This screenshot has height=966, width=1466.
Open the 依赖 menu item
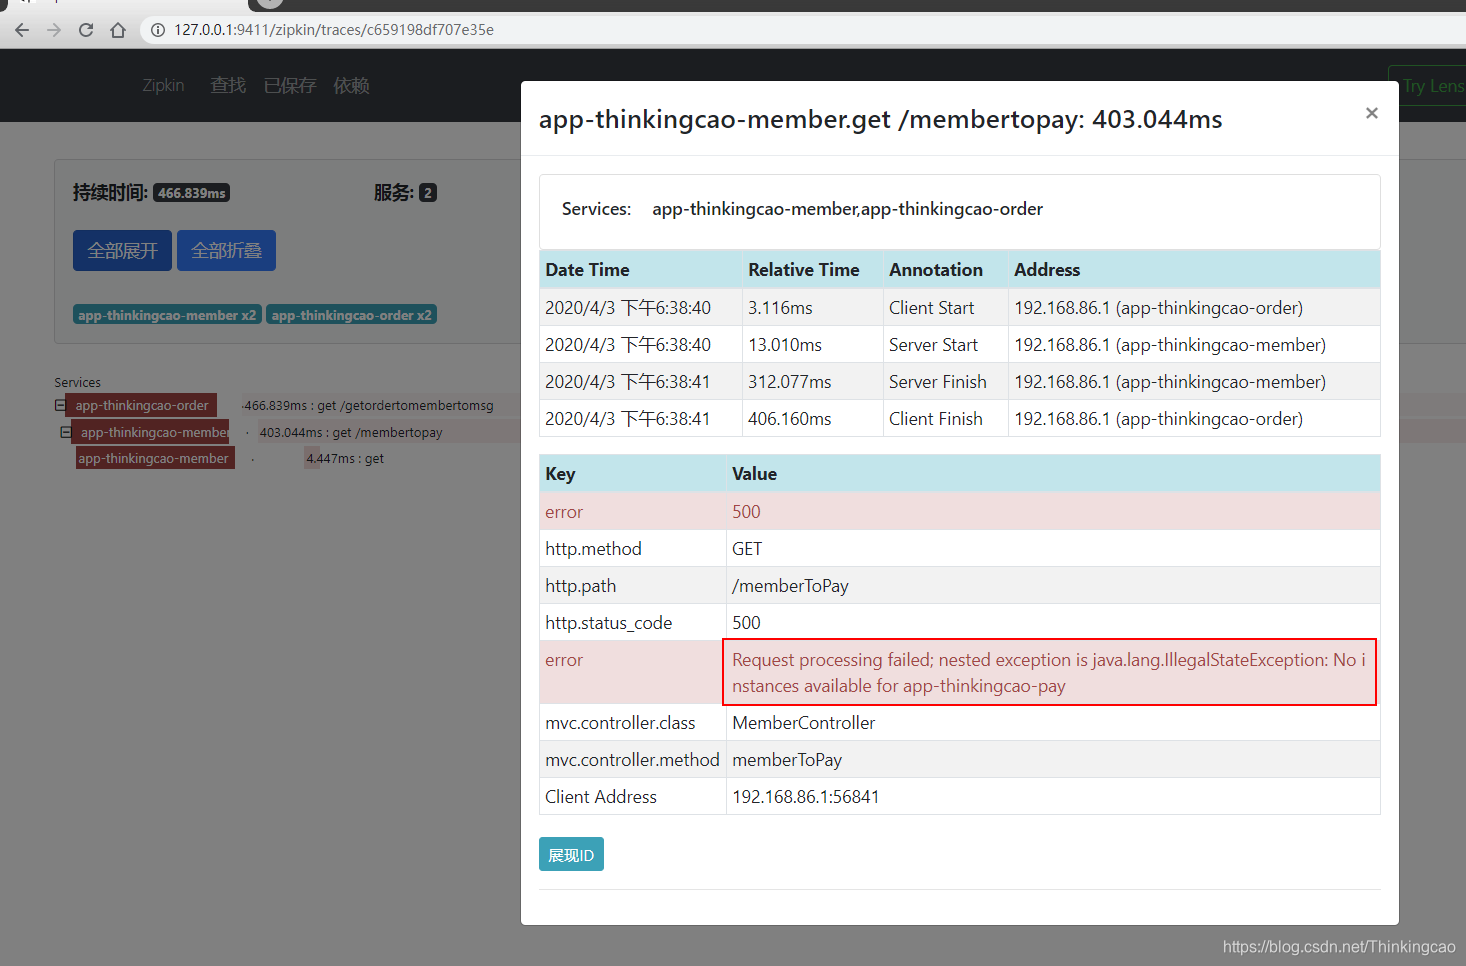[352, 86]
